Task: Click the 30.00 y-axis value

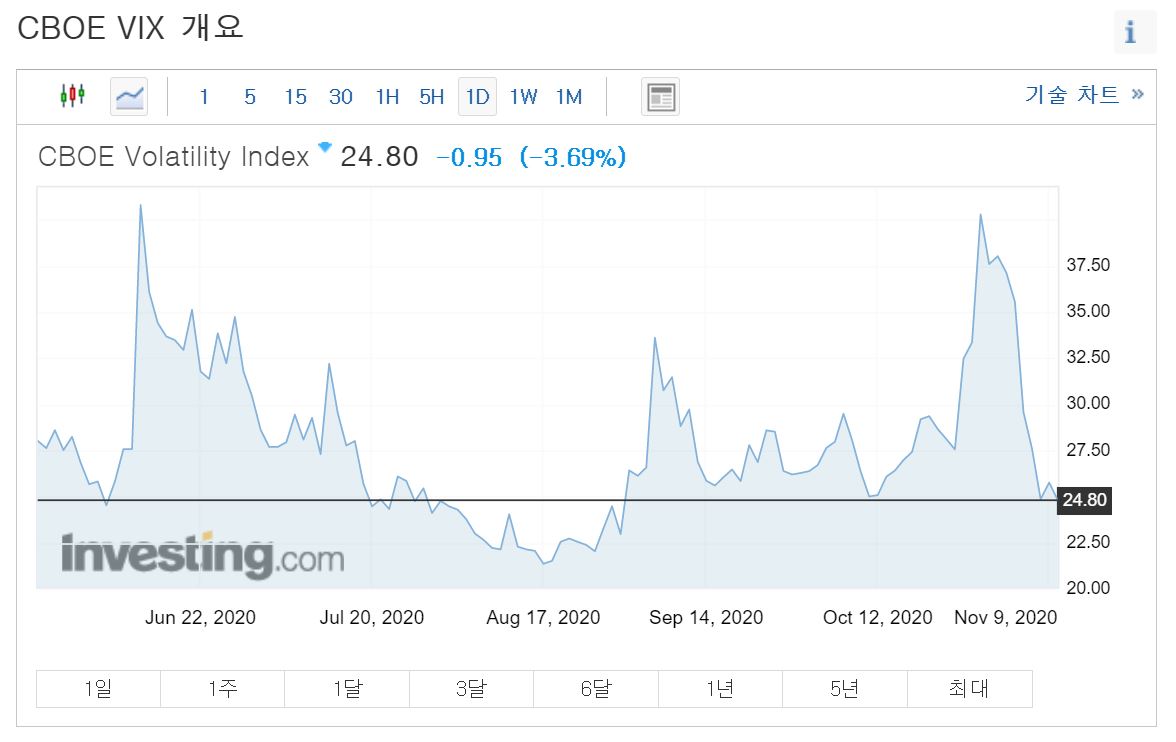Action: 1088,403
